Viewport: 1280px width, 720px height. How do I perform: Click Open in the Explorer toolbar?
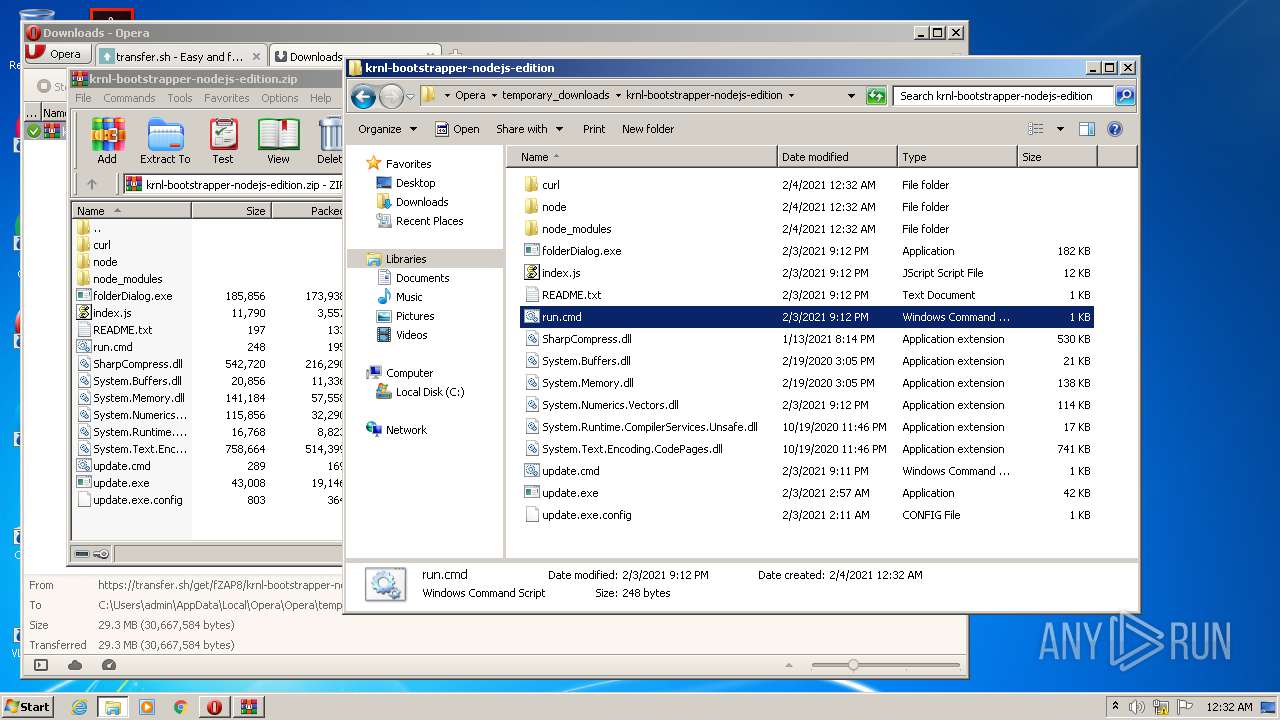point(457,129)
